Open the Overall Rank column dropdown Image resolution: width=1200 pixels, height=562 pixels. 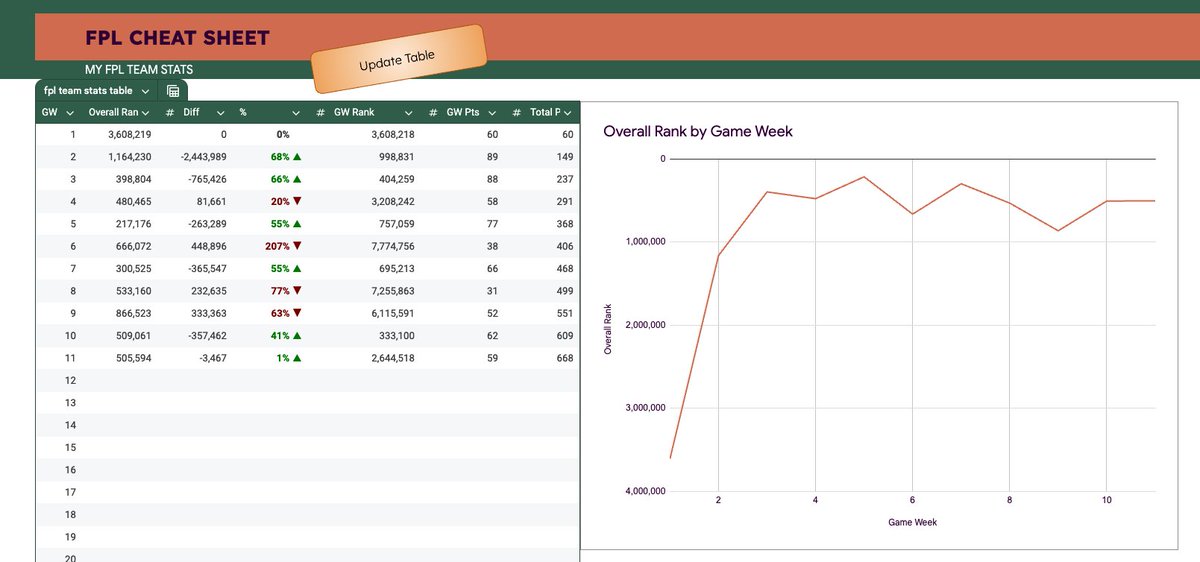tap(145, 112)
